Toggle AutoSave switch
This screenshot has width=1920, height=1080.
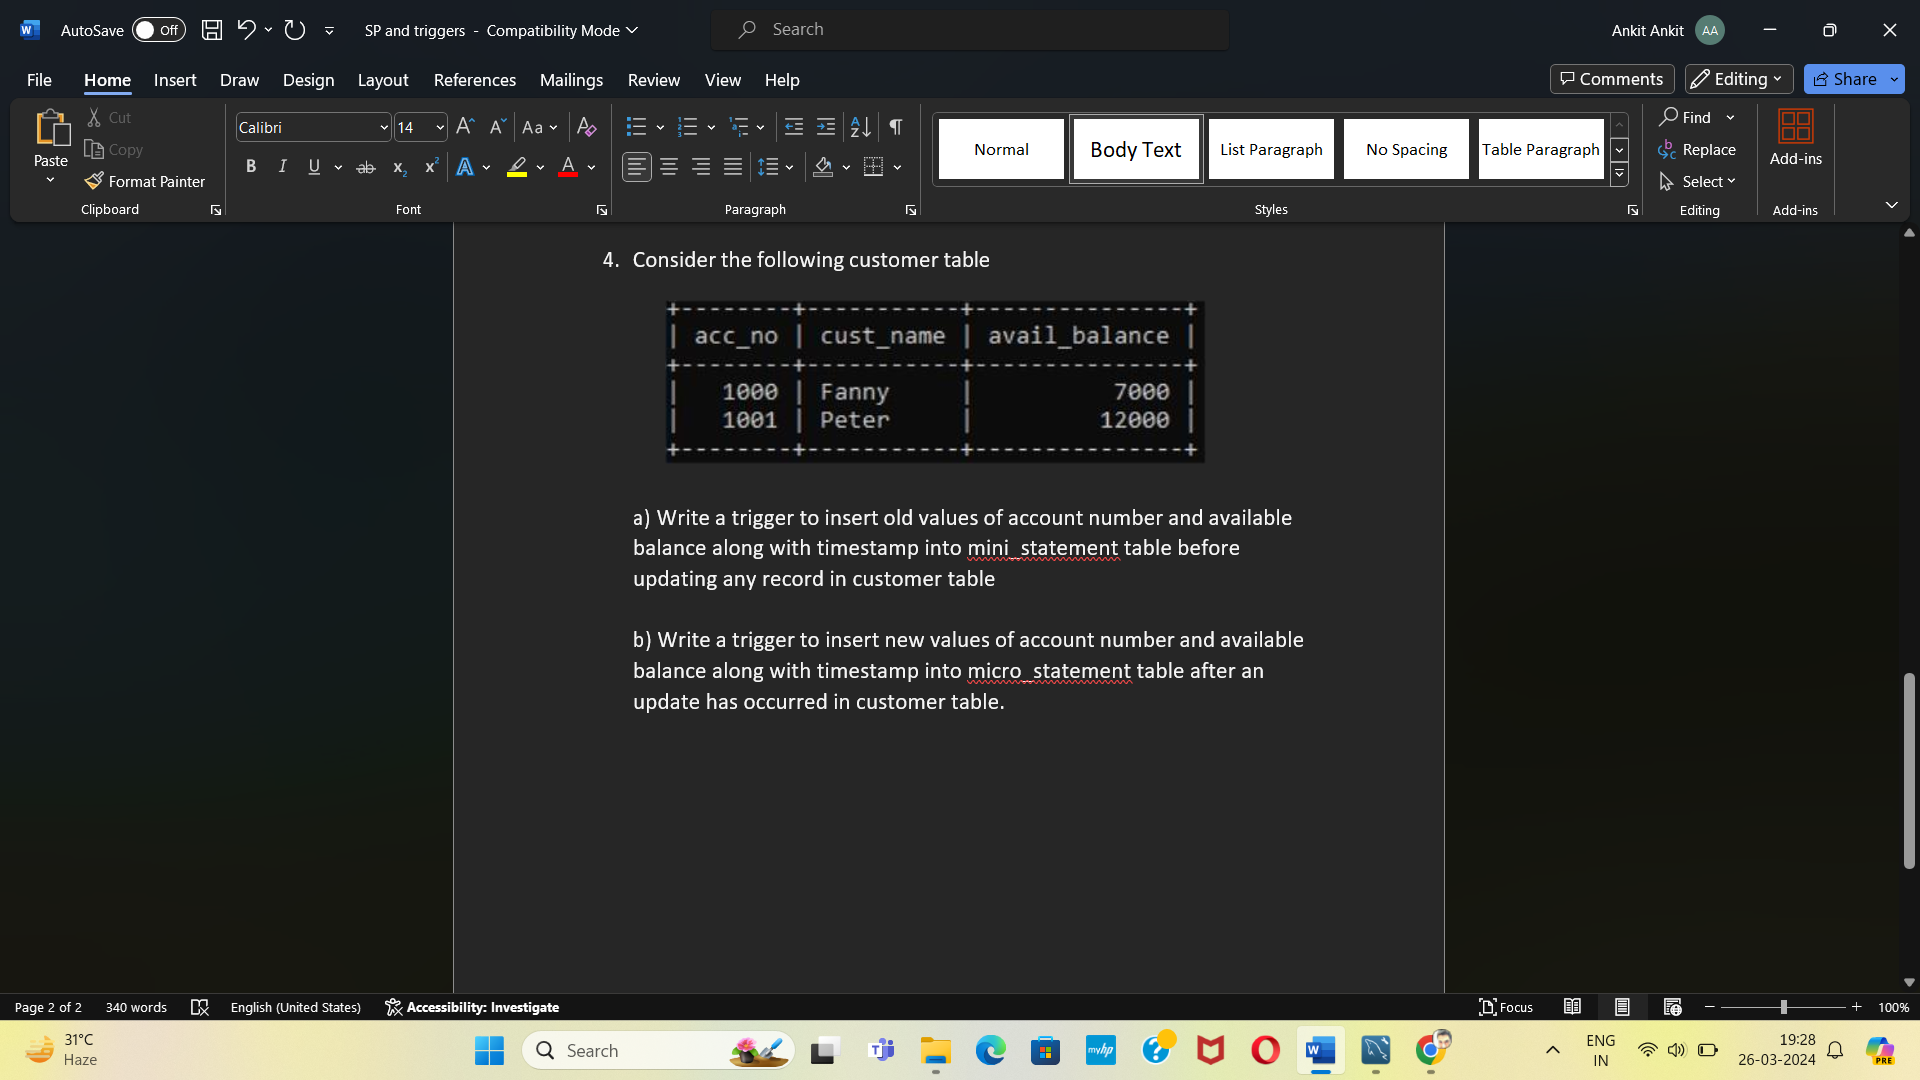tap(159, 30)
